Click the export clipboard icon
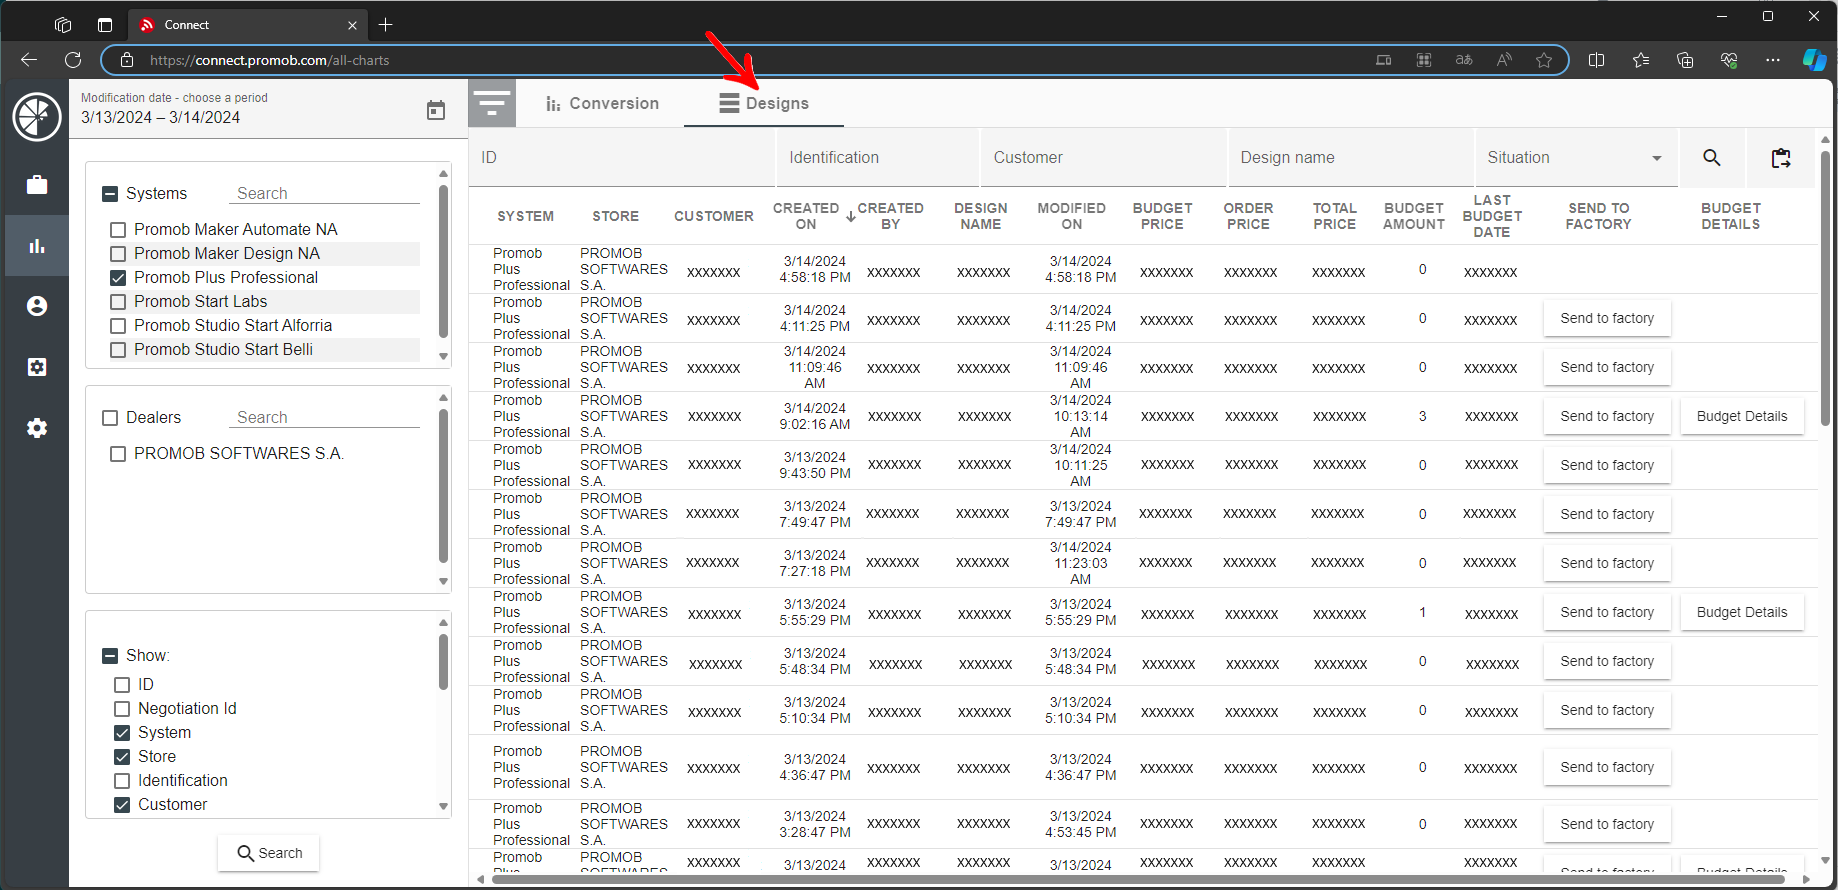Image resolution: width=1838 pixels, height=890 pixels. (1781, 158)
